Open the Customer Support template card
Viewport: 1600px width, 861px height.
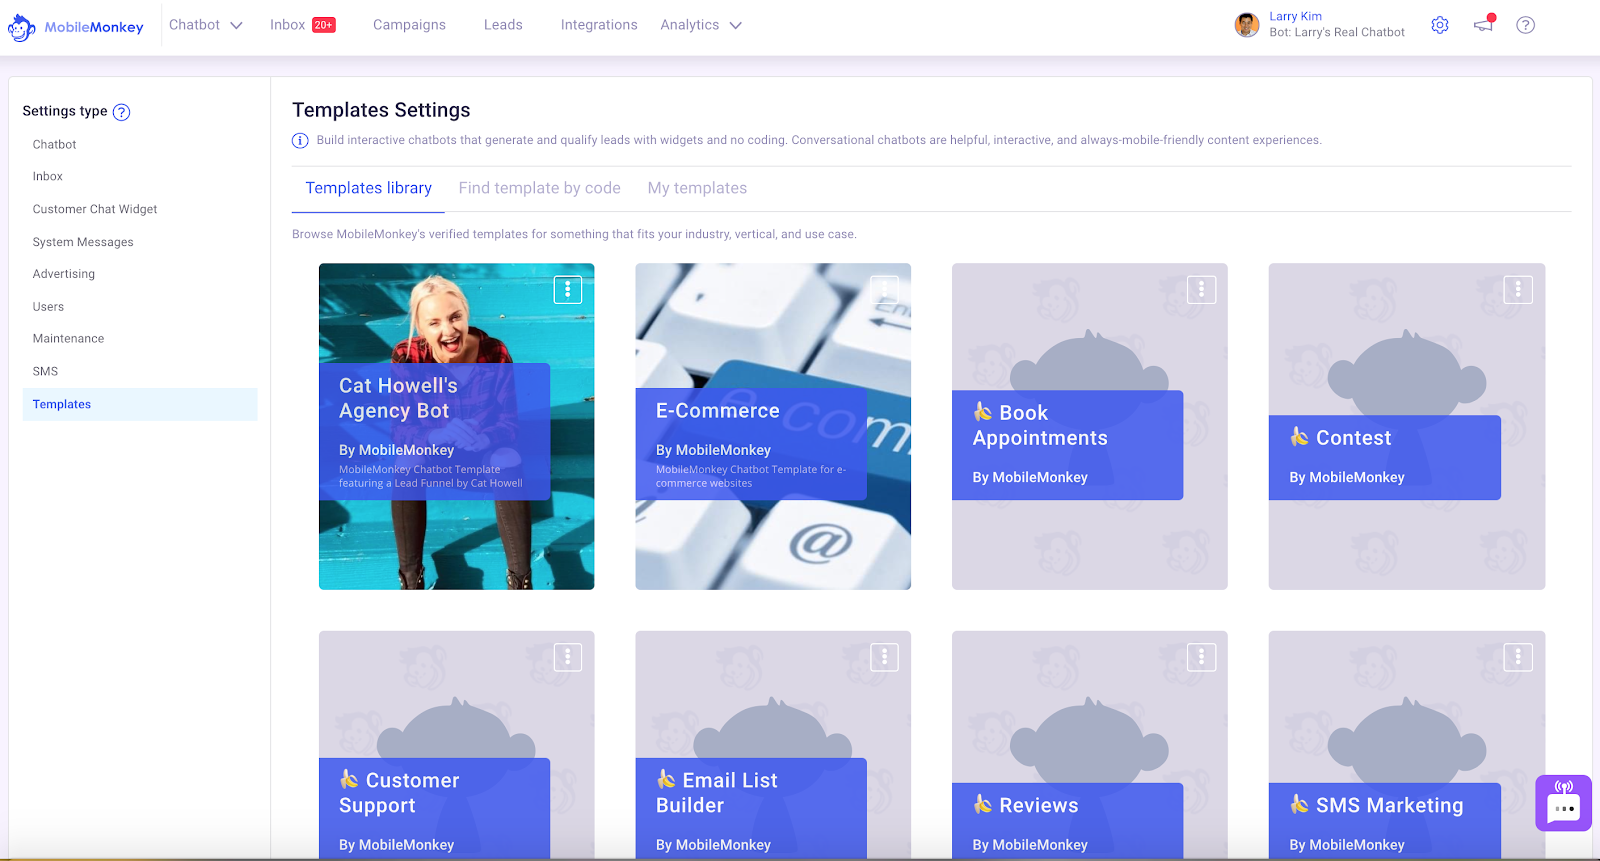456,745
